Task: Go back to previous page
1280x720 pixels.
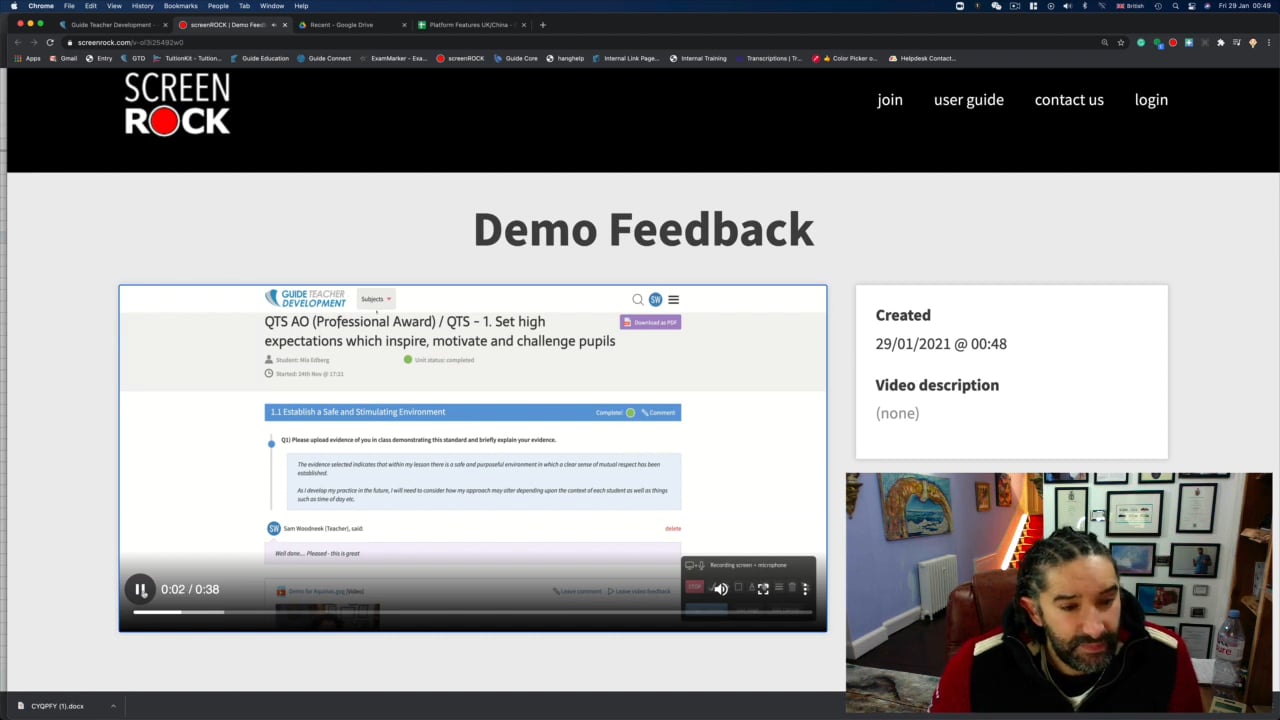Action: point(17,42)
